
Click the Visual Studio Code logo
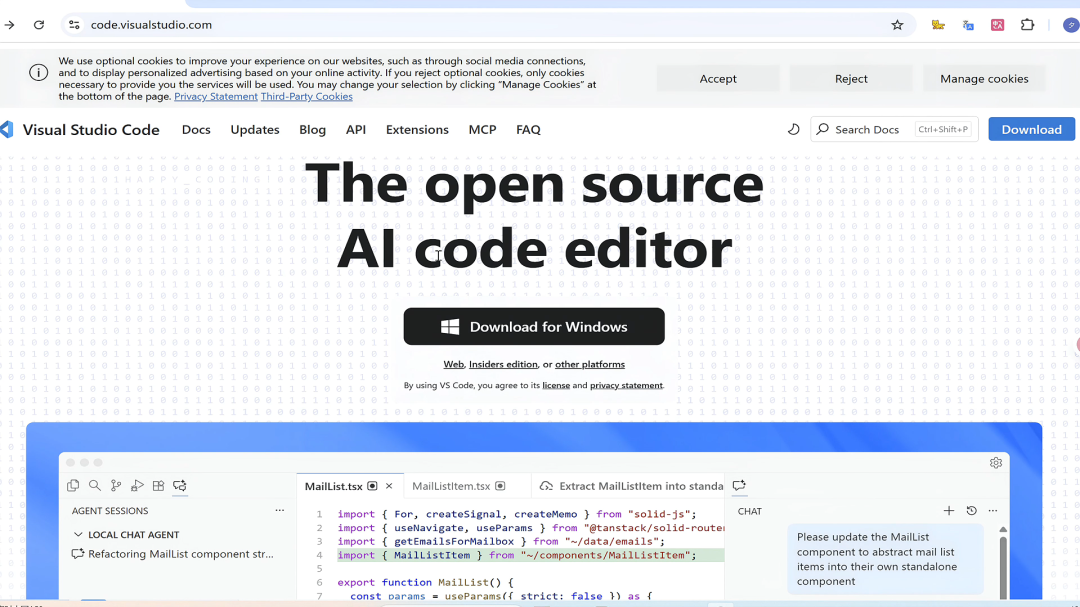[x=7, y=130]
